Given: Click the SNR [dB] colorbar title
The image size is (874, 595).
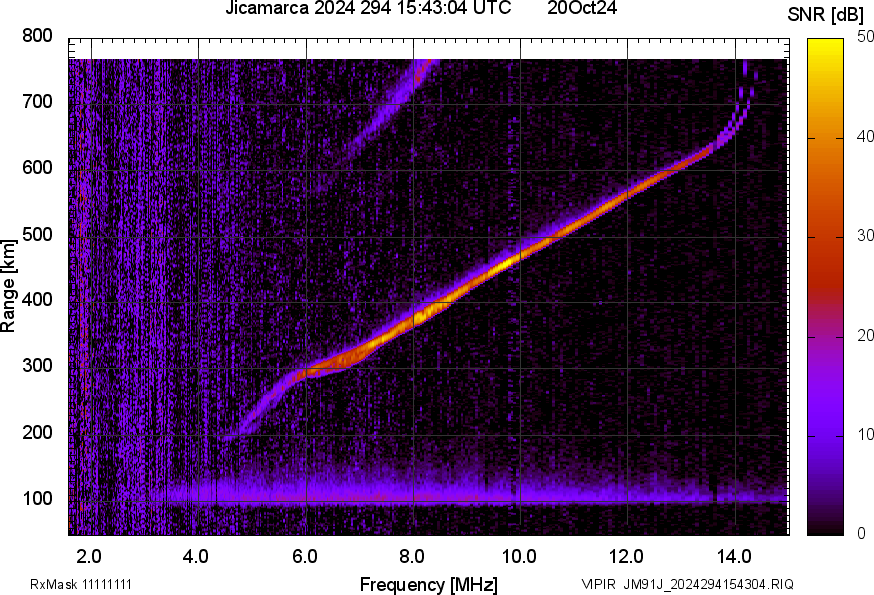Looking at the screenshot, I should click(x=825, y=15).
